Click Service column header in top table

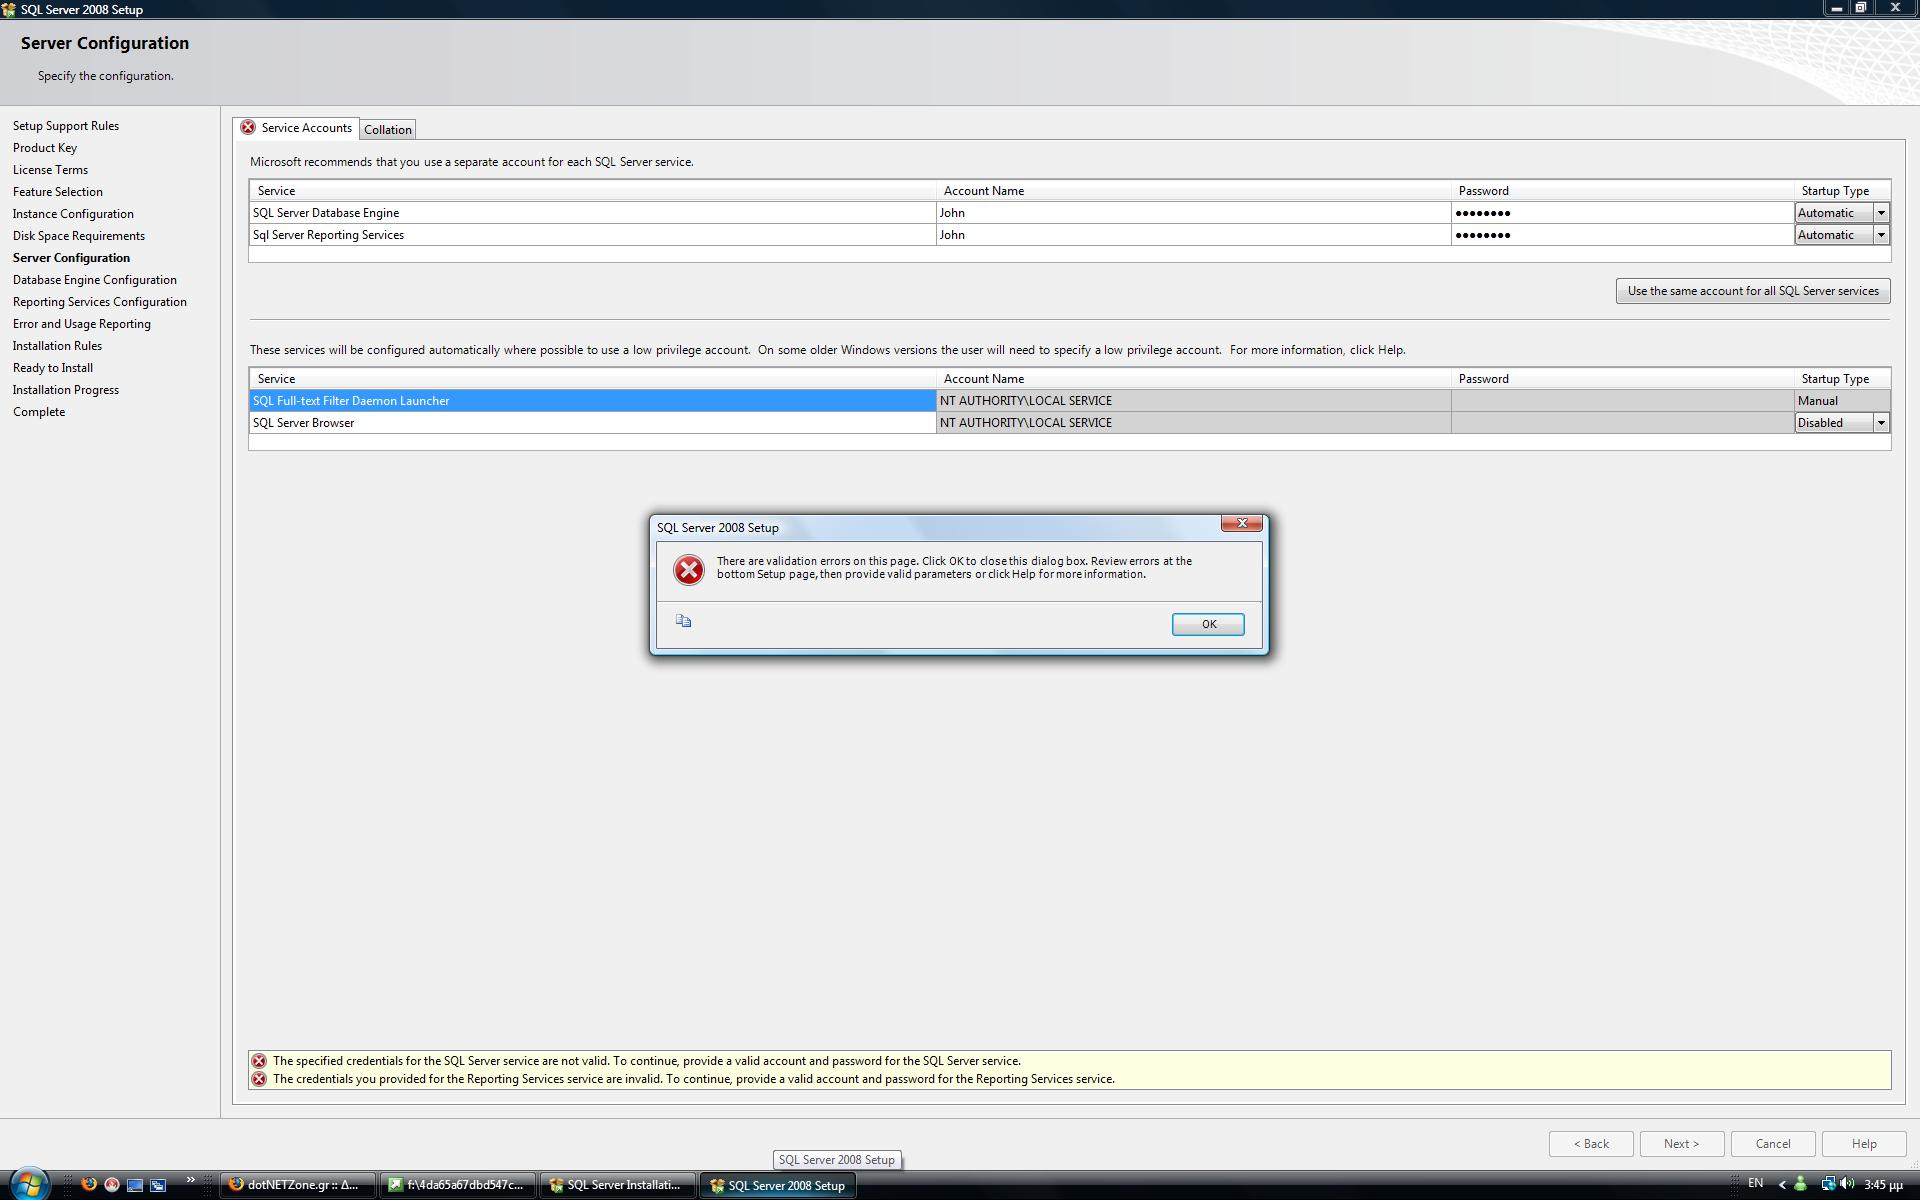coord(592,191)
